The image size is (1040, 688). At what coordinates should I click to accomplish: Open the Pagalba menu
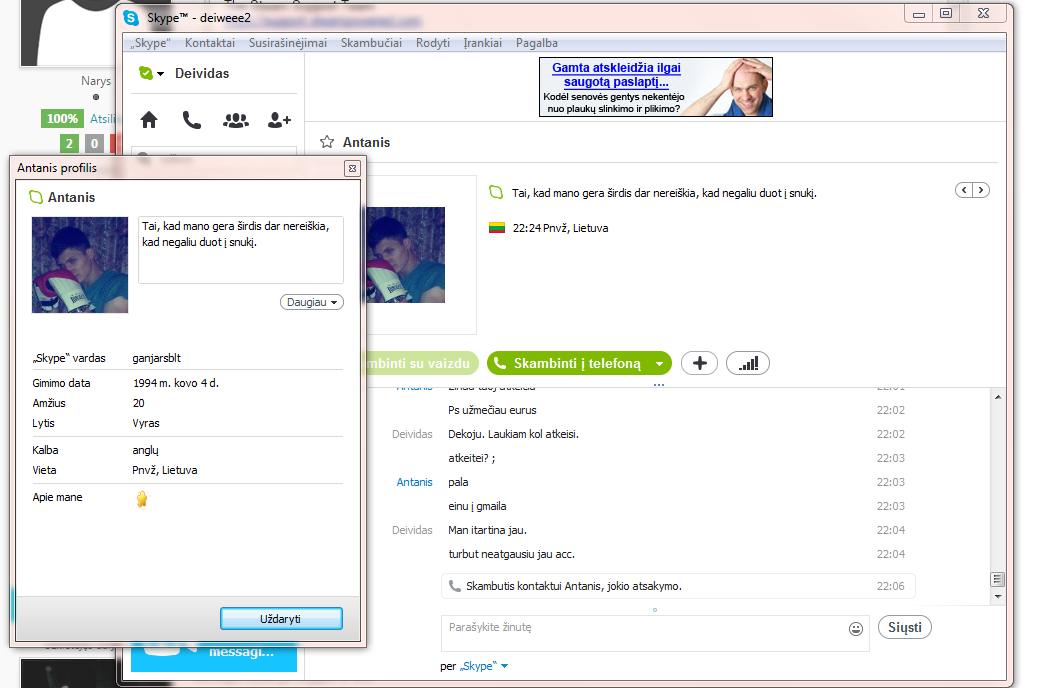(x=537, y=43)
